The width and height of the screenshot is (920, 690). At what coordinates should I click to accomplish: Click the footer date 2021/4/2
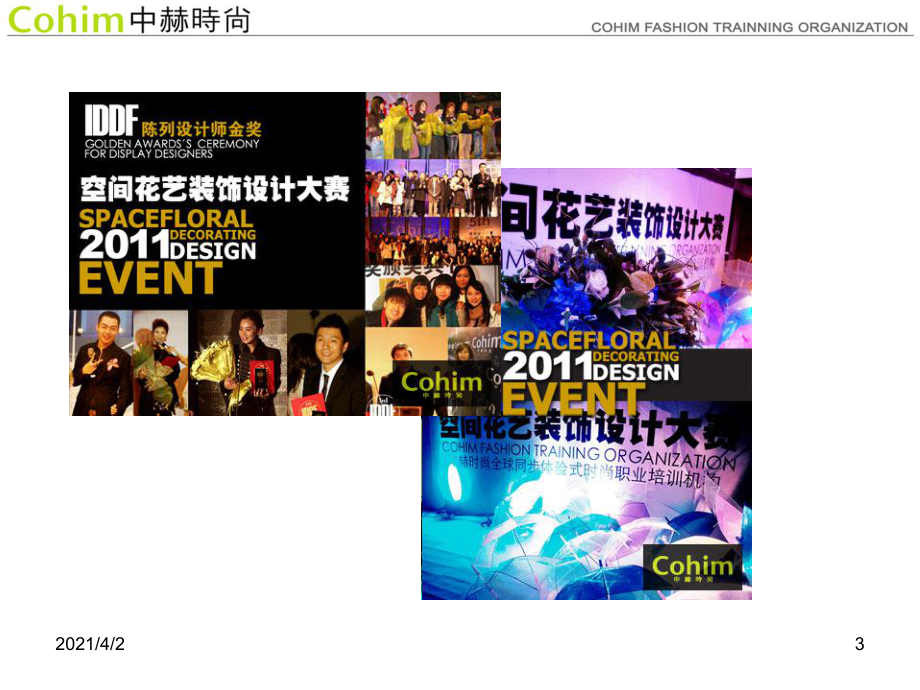(90, 644)
